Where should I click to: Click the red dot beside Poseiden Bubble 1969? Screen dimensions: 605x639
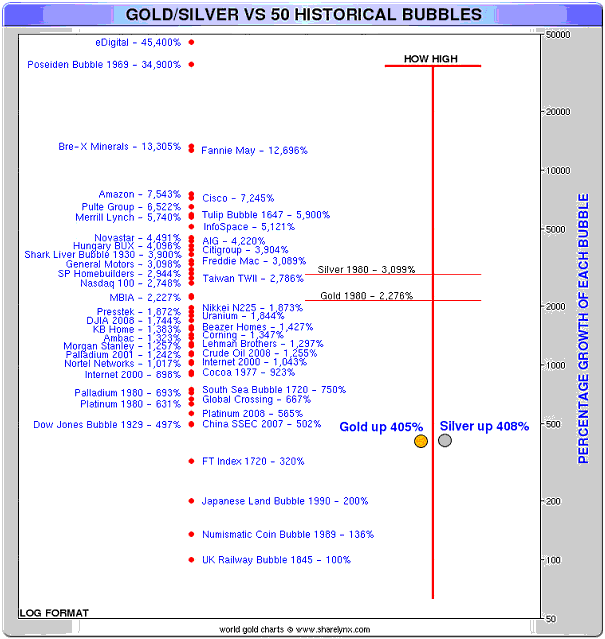pyautogui.click(x=191, y=65)
